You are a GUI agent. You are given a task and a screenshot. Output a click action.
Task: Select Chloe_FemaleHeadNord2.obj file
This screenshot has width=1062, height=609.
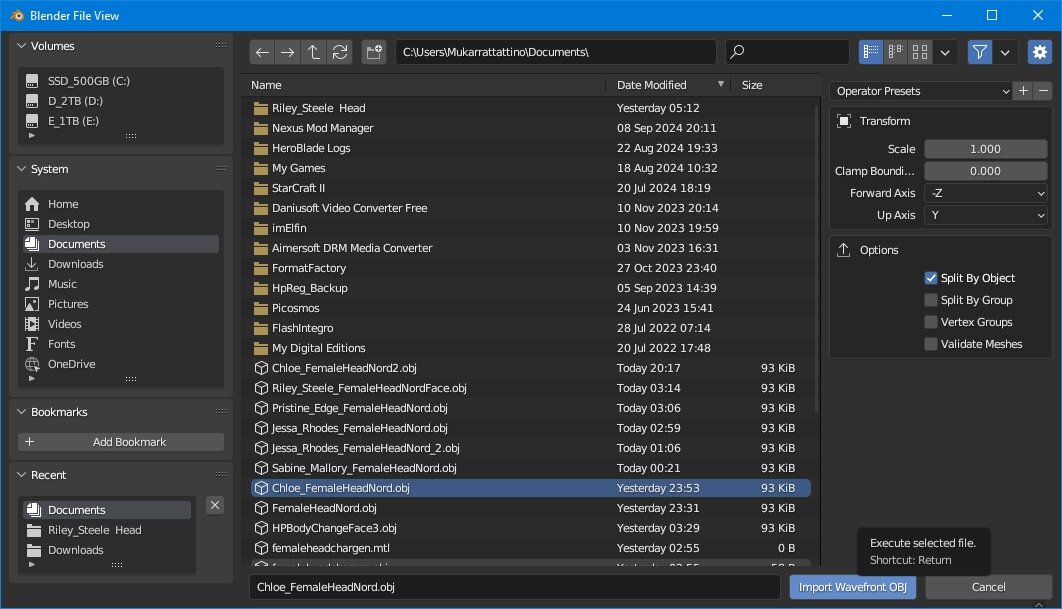(x=531, y=368)
